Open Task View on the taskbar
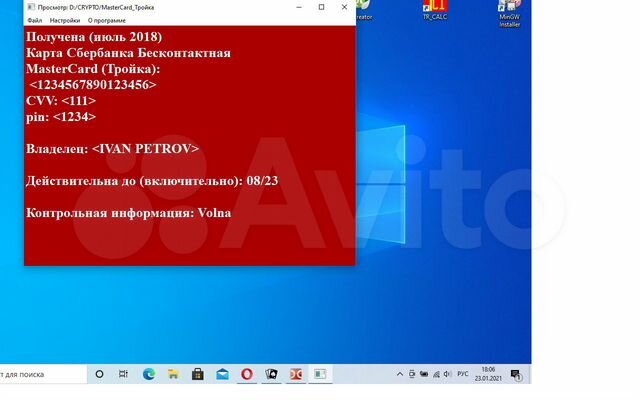 point(123,374)
